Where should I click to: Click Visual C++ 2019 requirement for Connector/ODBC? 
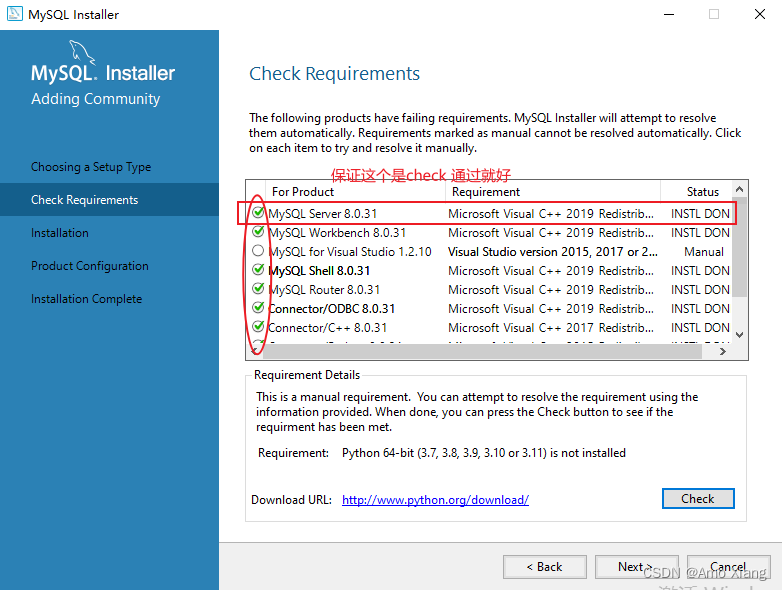(x=551, y=308)
